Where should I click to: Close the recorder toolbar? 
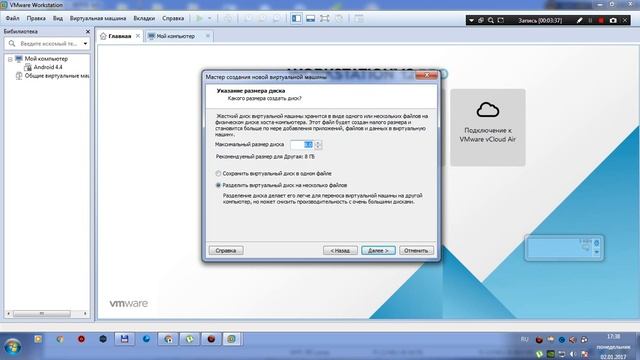625,20
